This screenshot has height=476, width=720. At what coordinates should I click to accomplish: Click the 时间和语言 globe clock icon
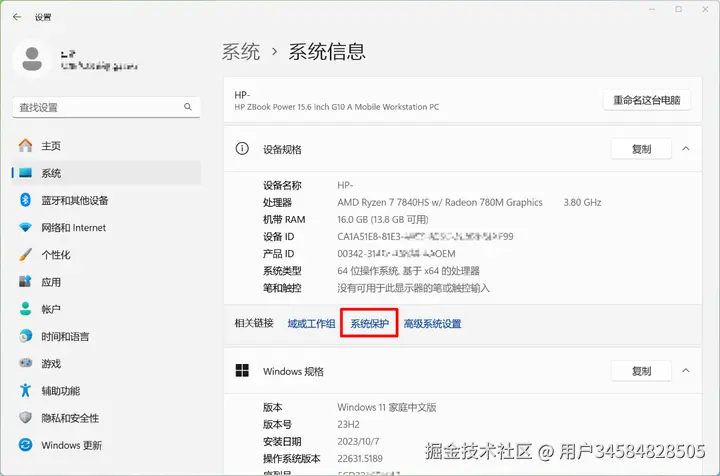pos(25,336)
